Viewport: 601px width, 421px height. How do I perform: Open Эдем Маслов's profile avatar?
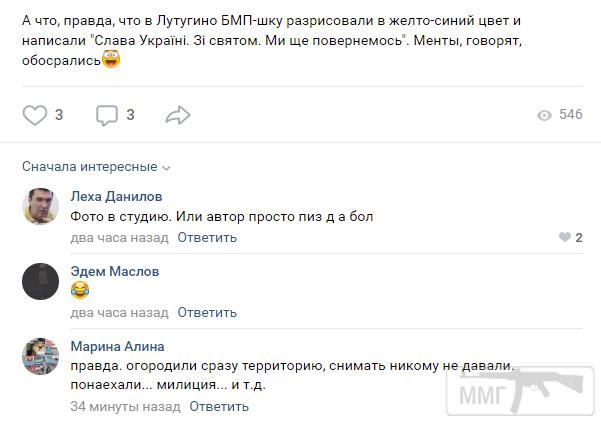(x=40, y=281)
